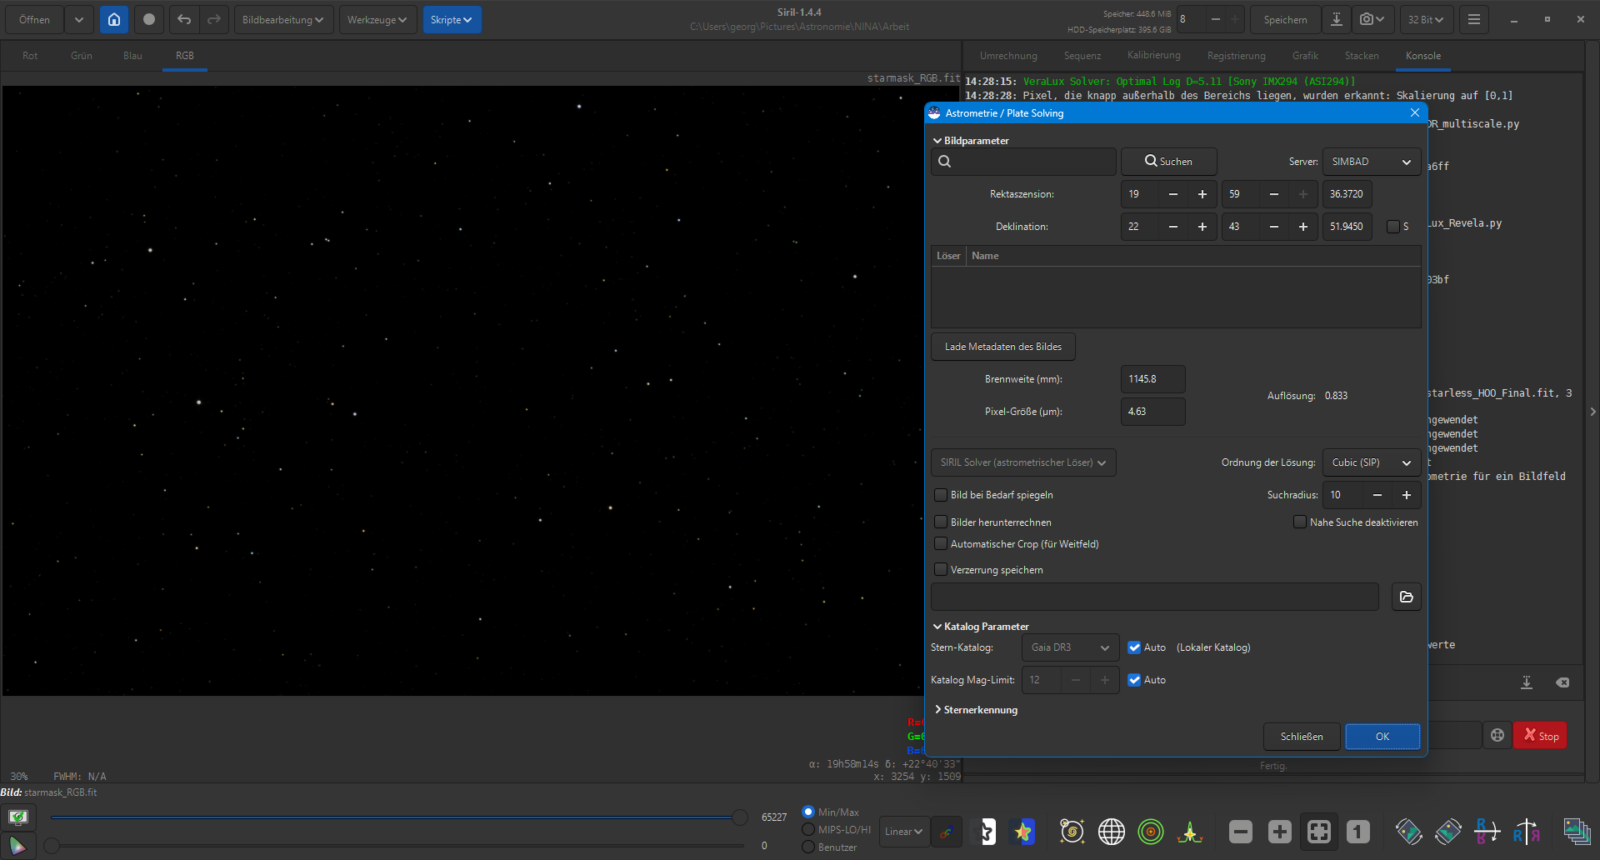Switch to the Rot channel tab
This screenshot has width=1600, height=860.
[x=30, y=56]
